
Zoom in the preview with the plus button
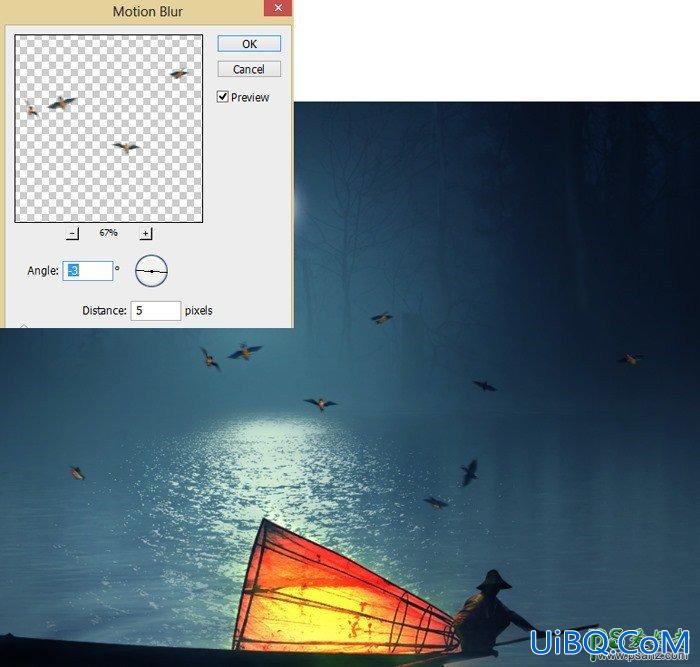pos(146,233)
